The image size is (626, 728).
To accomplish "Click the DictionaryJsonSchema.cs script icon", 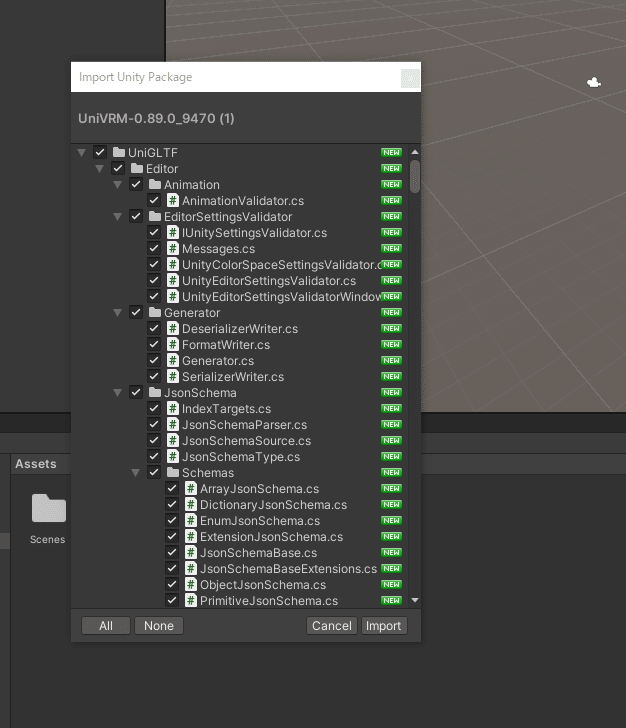I will pyautogui.click(x=191, y=505).
